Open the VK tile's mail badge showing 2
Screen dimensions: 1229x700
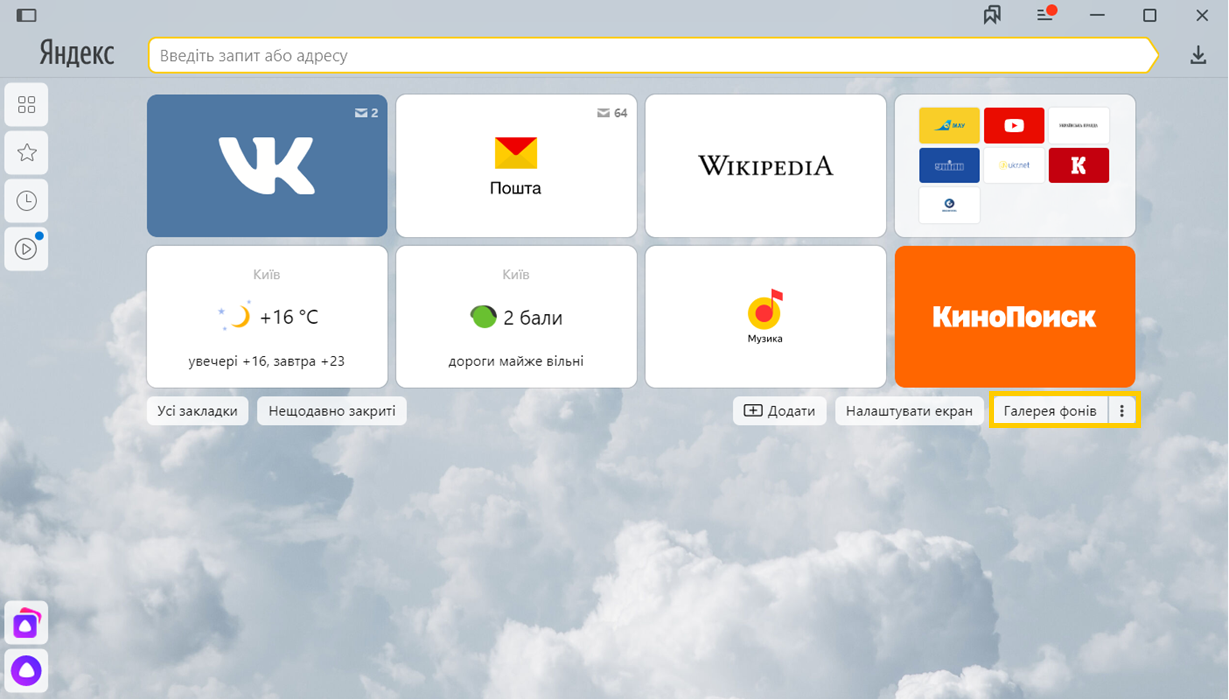[x=366, y=113]
